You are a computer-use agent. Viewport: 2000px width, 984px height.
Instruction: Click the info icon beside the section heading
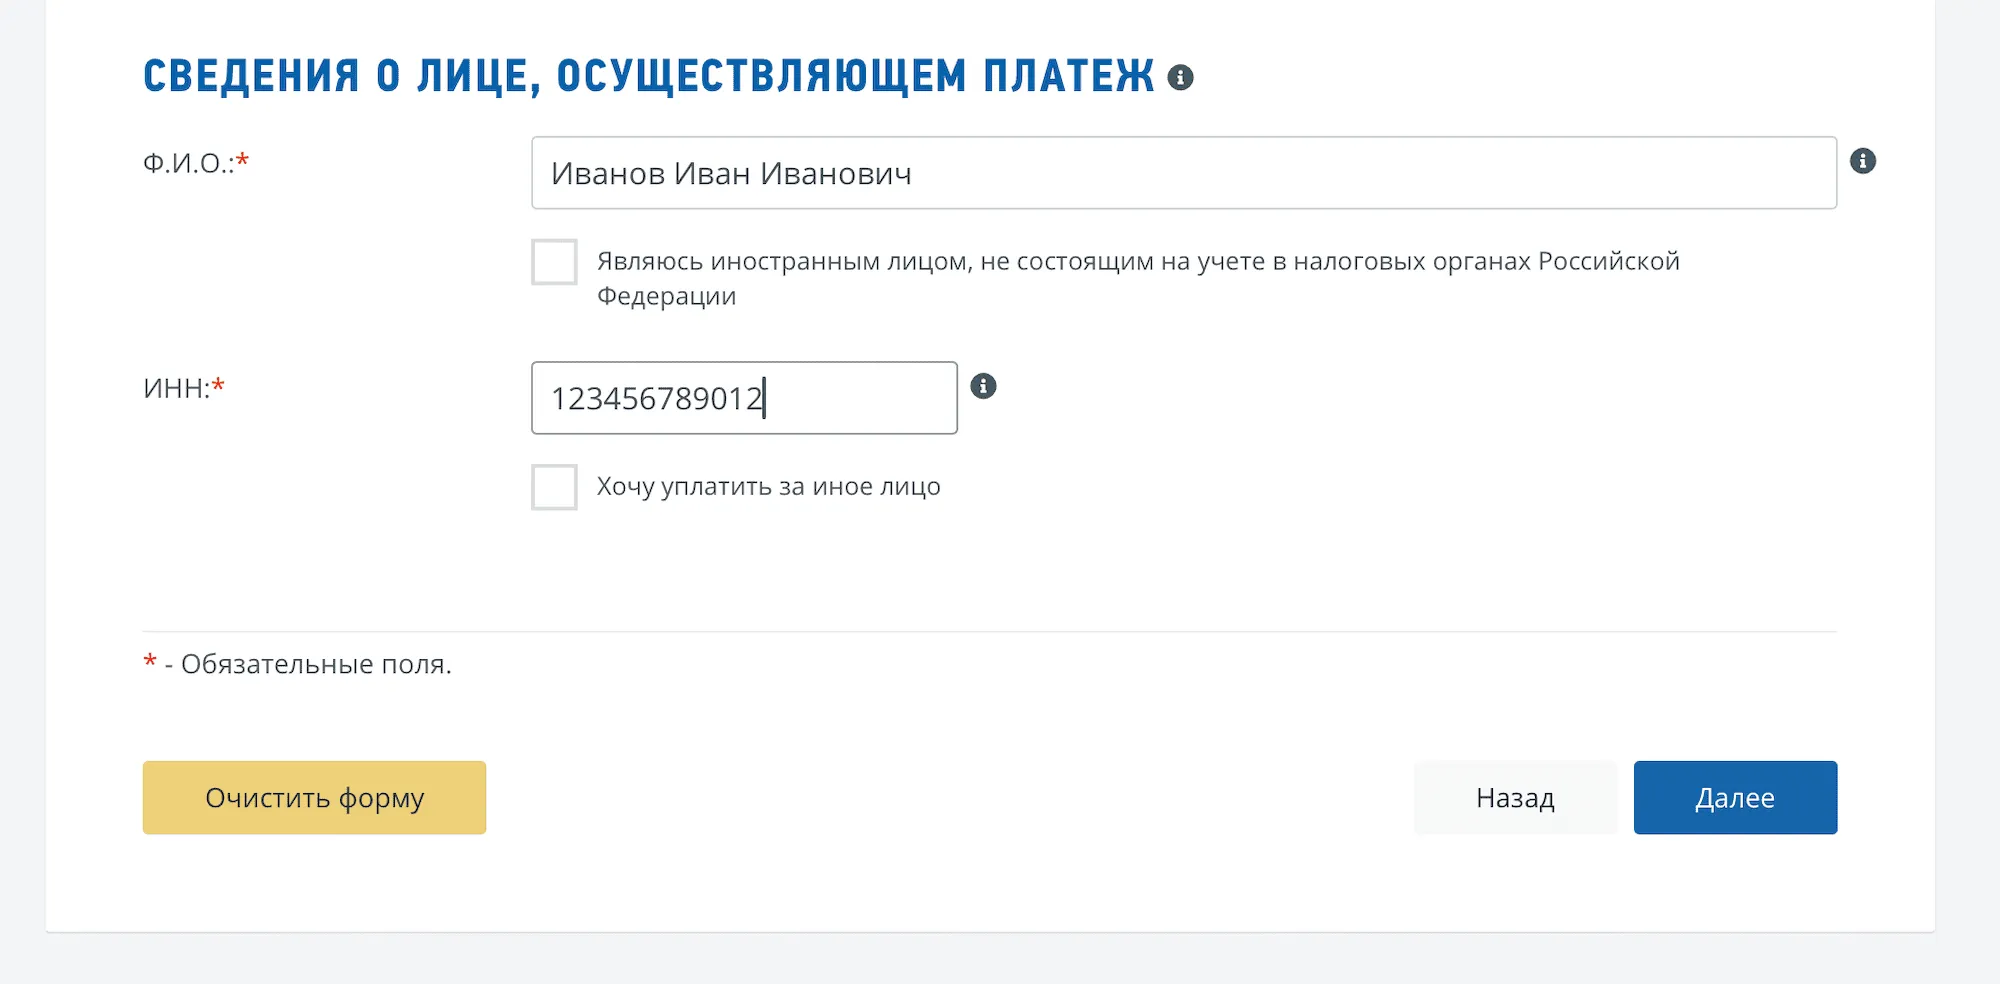[1181, 78]
